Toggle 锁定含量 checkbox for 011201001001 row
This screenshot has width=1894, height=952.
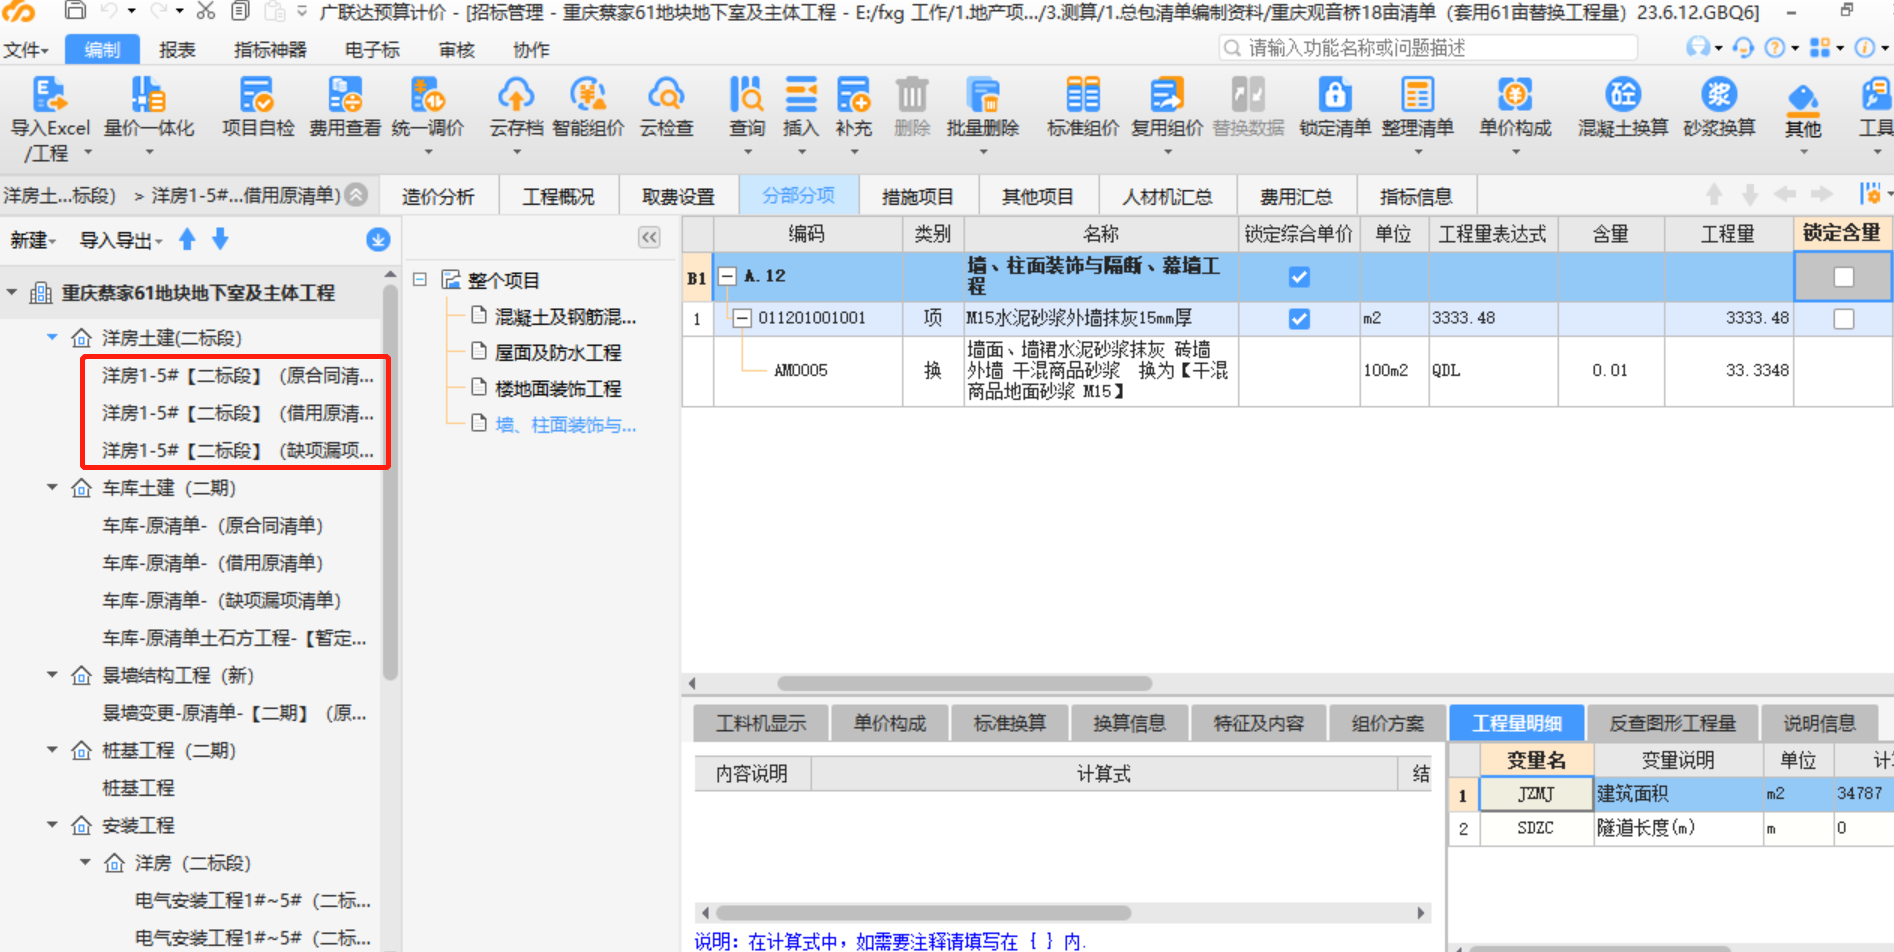(x=1844, y=319)
